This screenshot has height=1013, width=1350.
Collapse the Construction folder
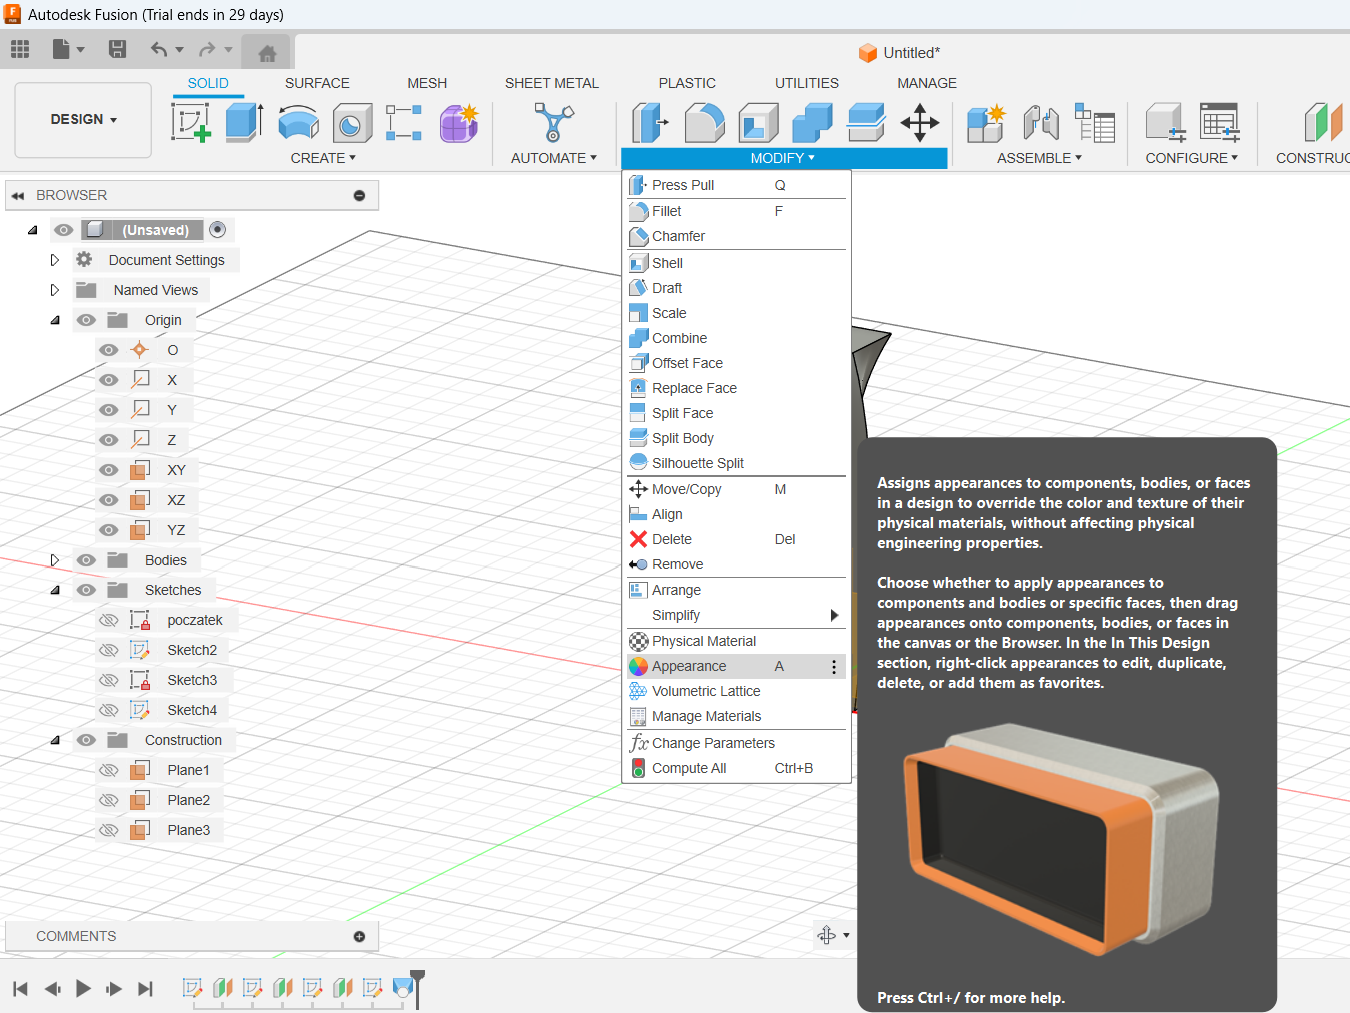[55, 740]
